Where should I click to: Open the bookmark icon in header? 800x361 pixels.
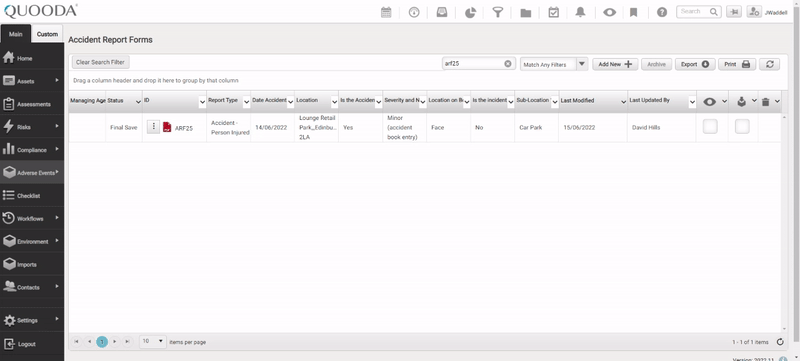click(634, 12)
